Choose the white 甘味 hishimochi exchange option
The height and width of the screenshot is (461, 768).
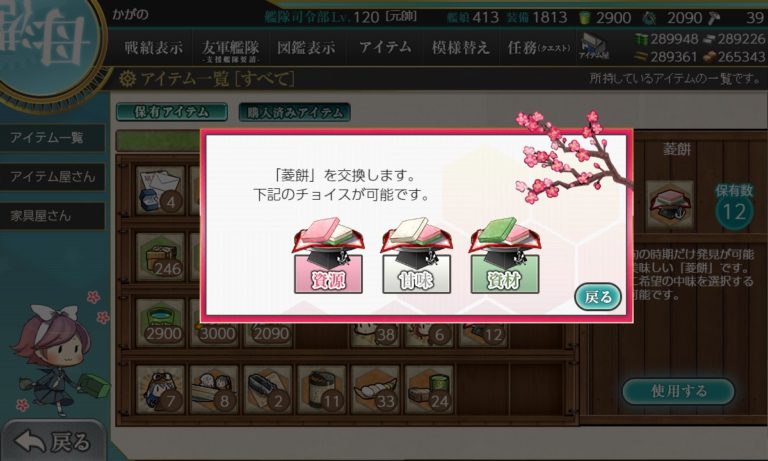(416, 256)
